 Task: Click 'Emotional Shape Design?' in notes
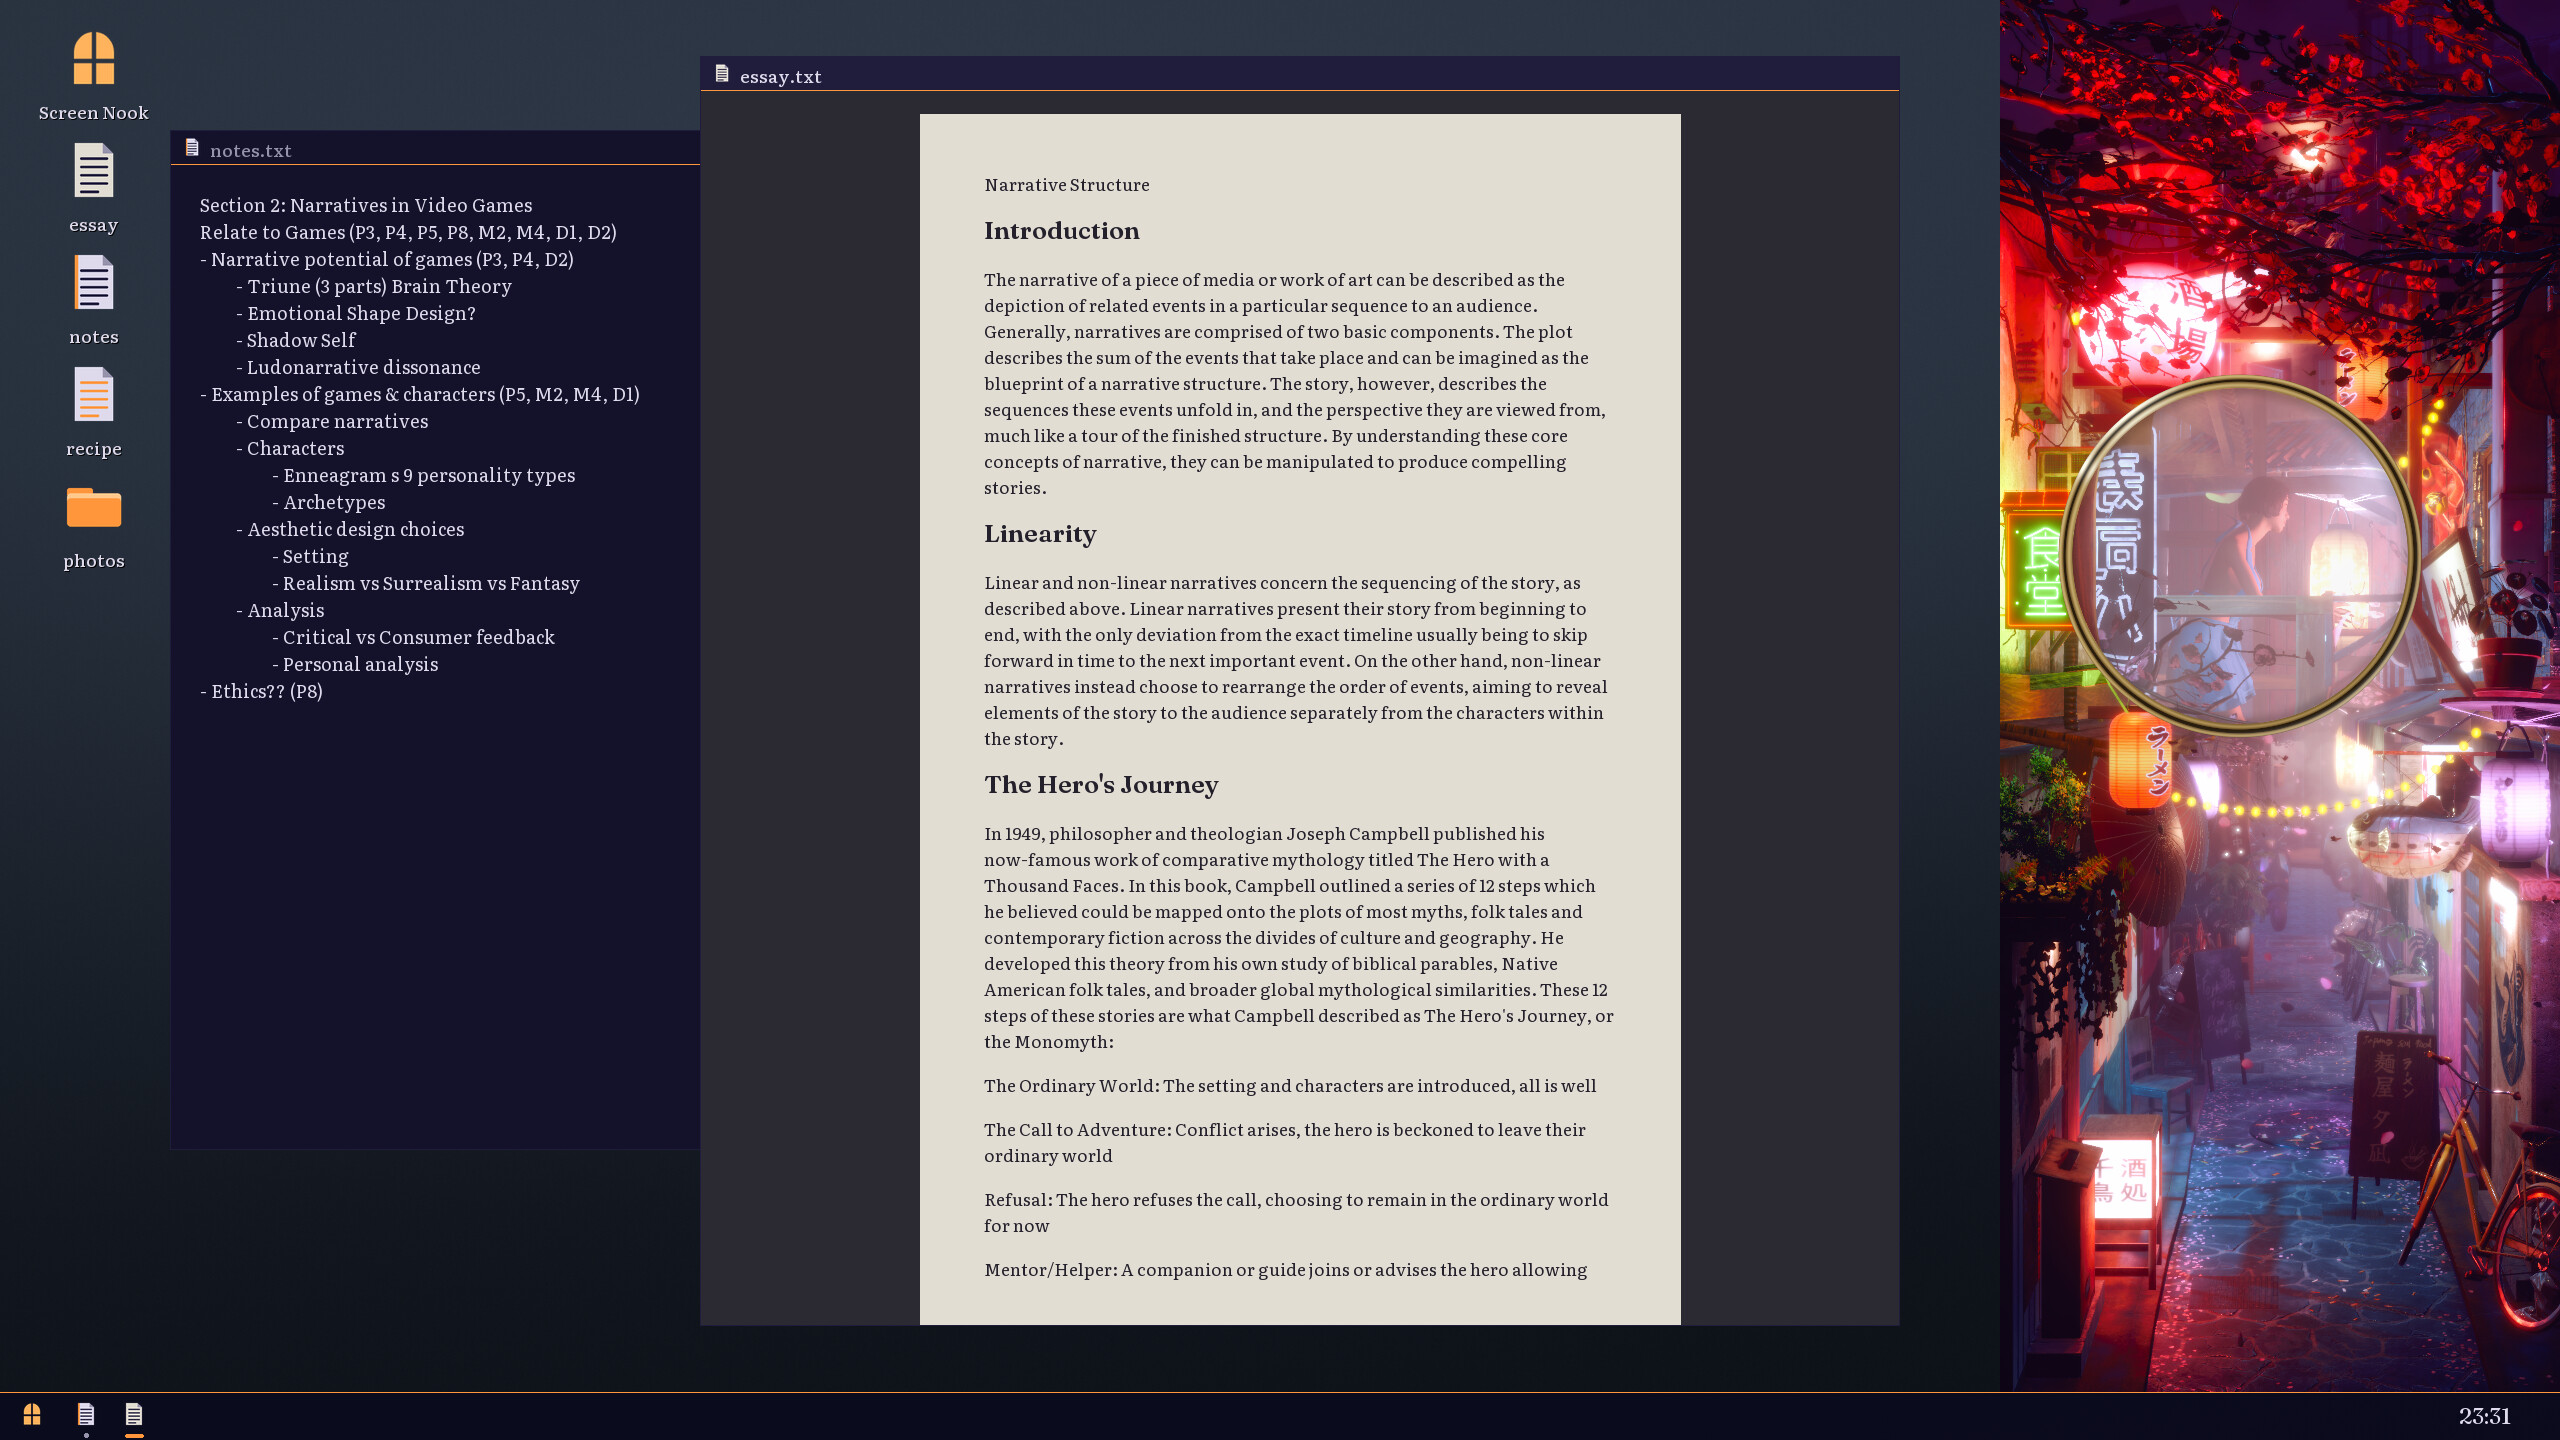point(356,313)
